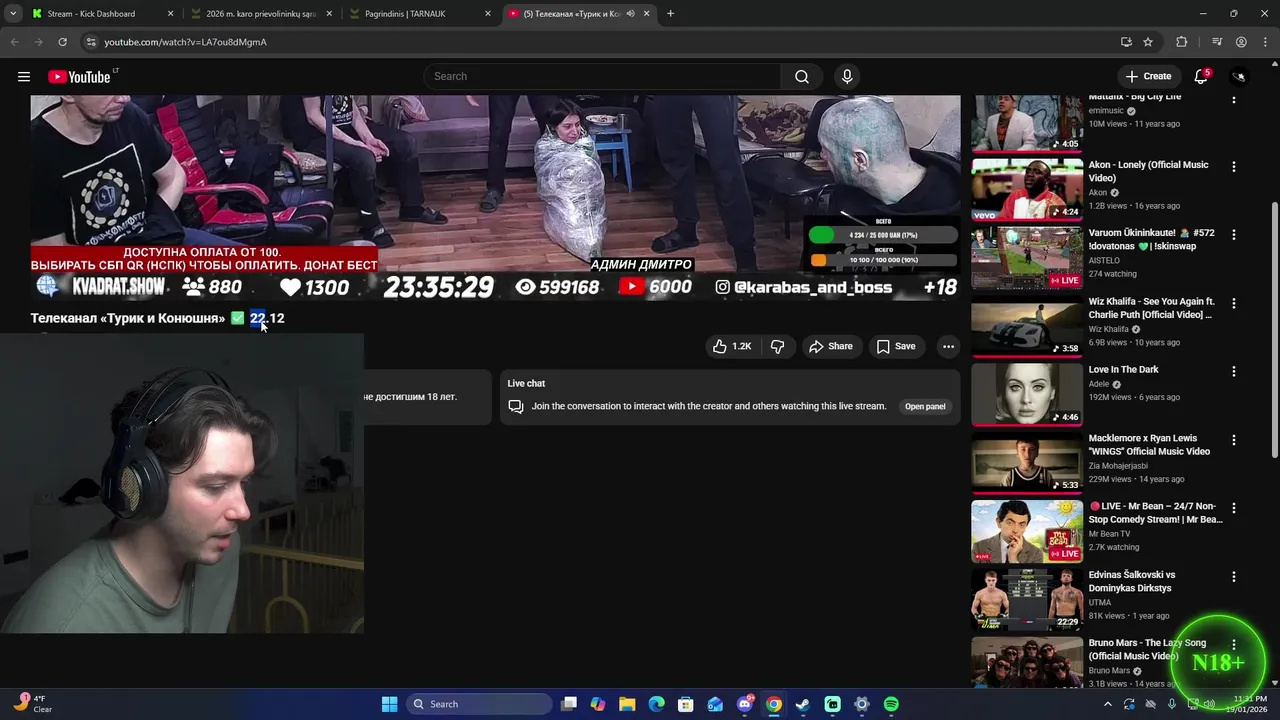Share the video
Image resolution: width=1280 pixels, height=720 pixels.
830,346
